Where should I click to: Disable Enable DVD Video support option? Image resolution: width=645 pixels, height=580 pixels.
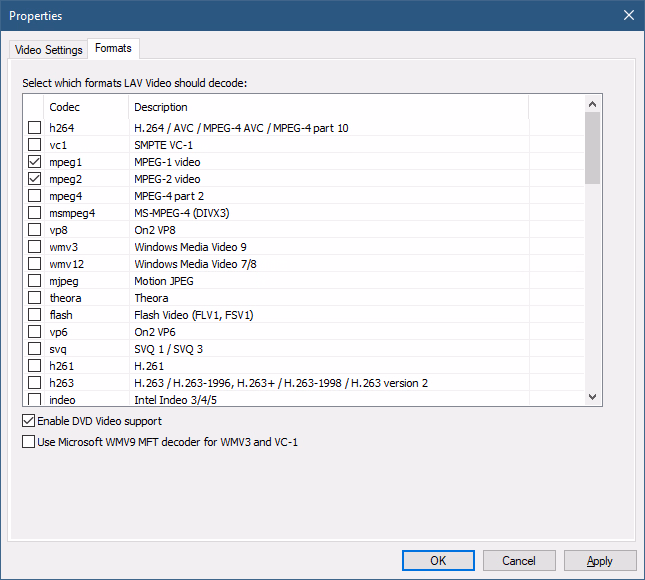click(x=28, y=421)
